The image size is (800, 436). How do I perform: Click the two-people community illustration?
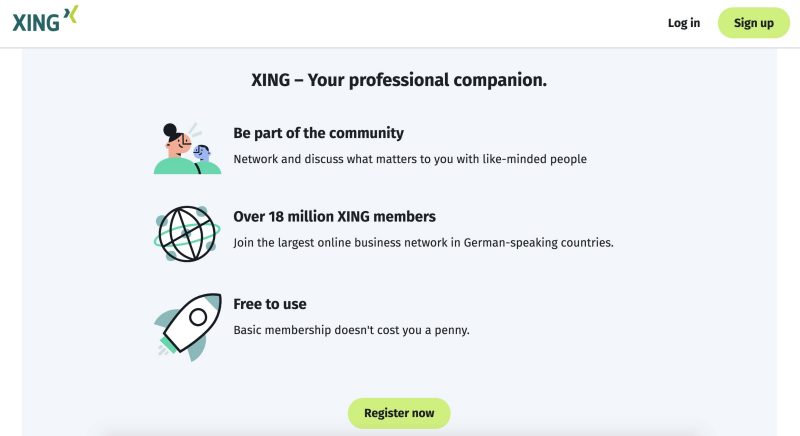[x=187, y=148]
